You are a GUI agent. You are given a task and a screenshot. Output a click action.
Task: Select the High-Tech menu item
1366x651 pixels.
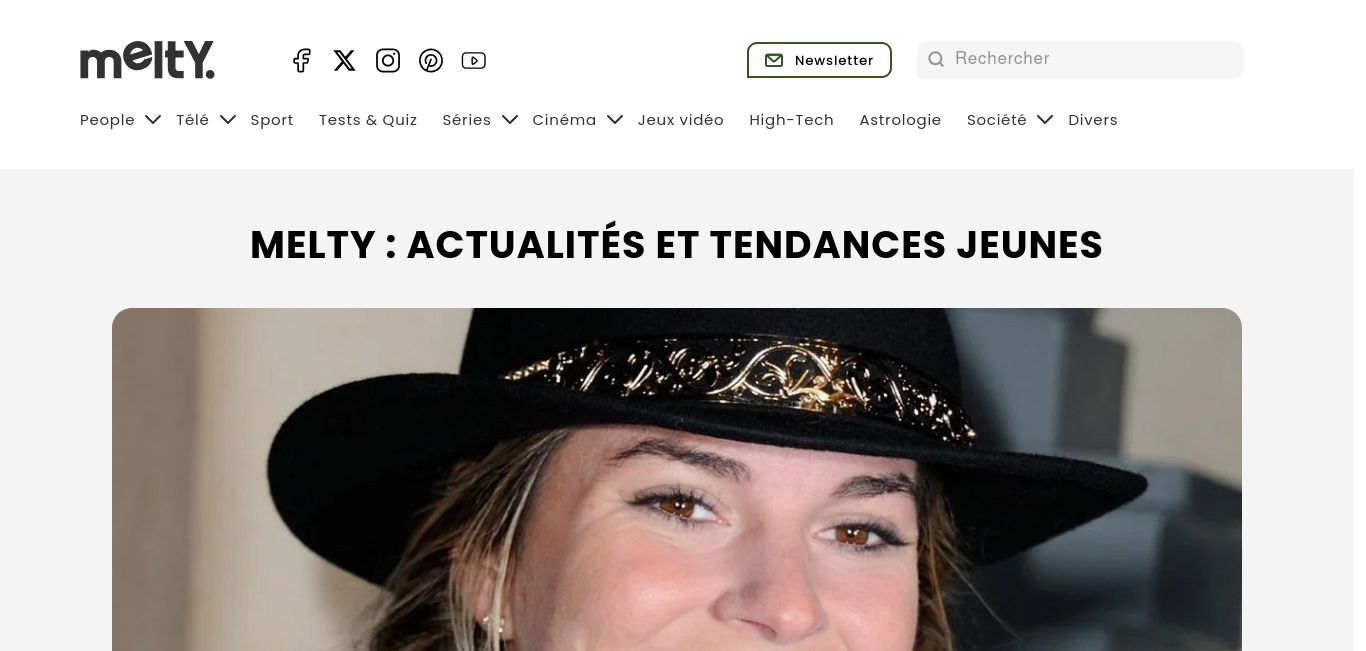[791, 120]
